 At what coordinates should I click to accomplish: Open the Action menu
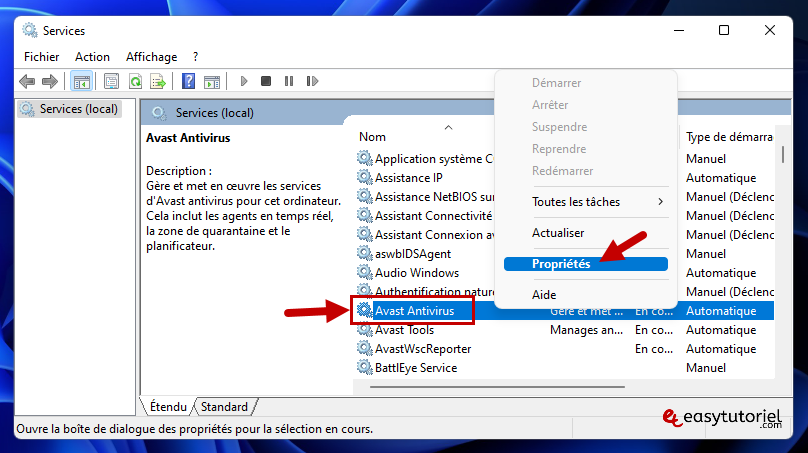coord(92,57)
